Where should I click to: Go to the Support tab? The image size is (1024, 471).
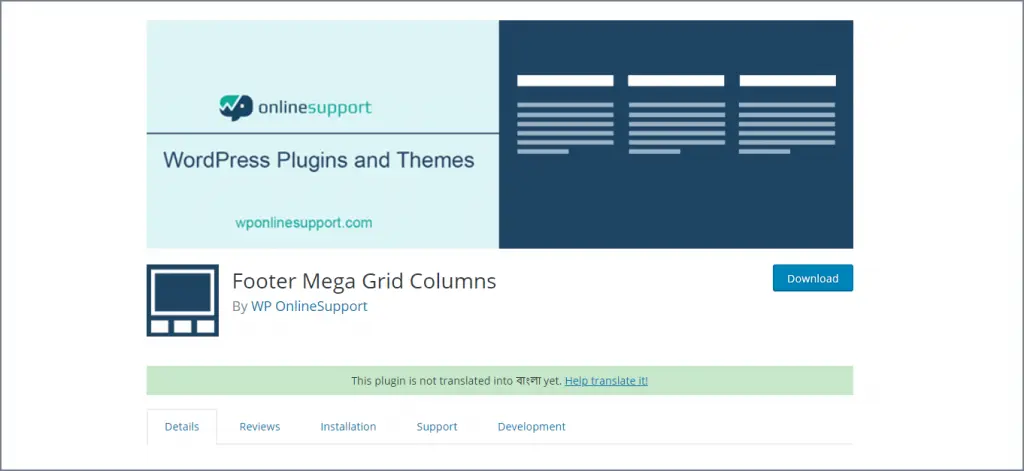pos(437,427)
